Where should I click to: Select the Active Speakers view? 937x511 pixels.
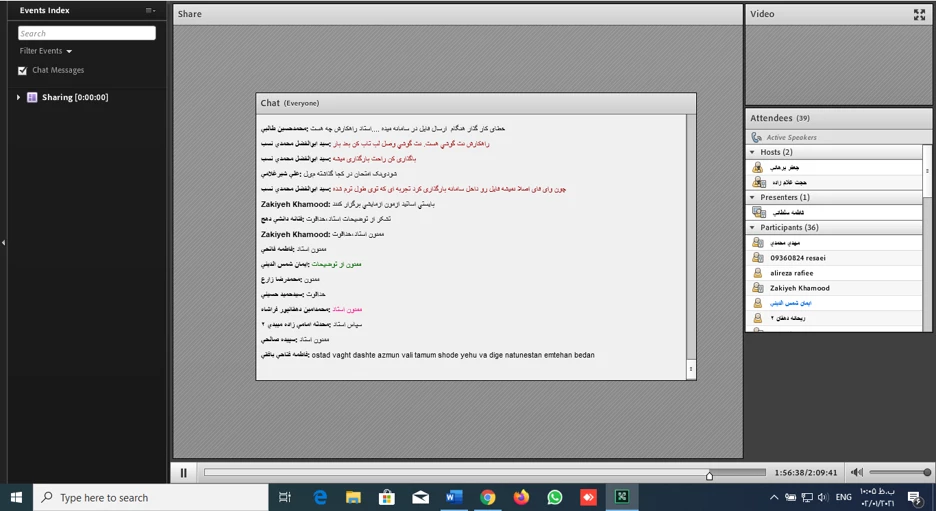(791, 137)
